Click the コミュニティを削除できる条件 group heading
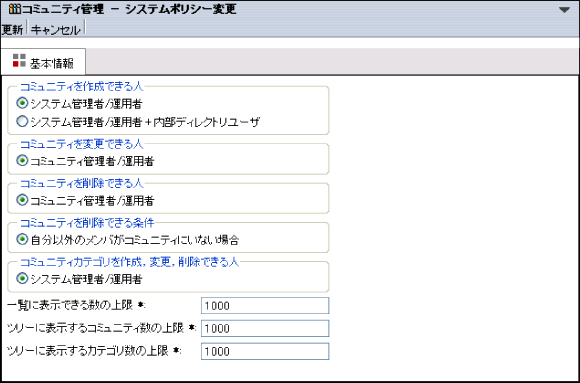Viewport: 580px width, 383px height. point(87,223)
